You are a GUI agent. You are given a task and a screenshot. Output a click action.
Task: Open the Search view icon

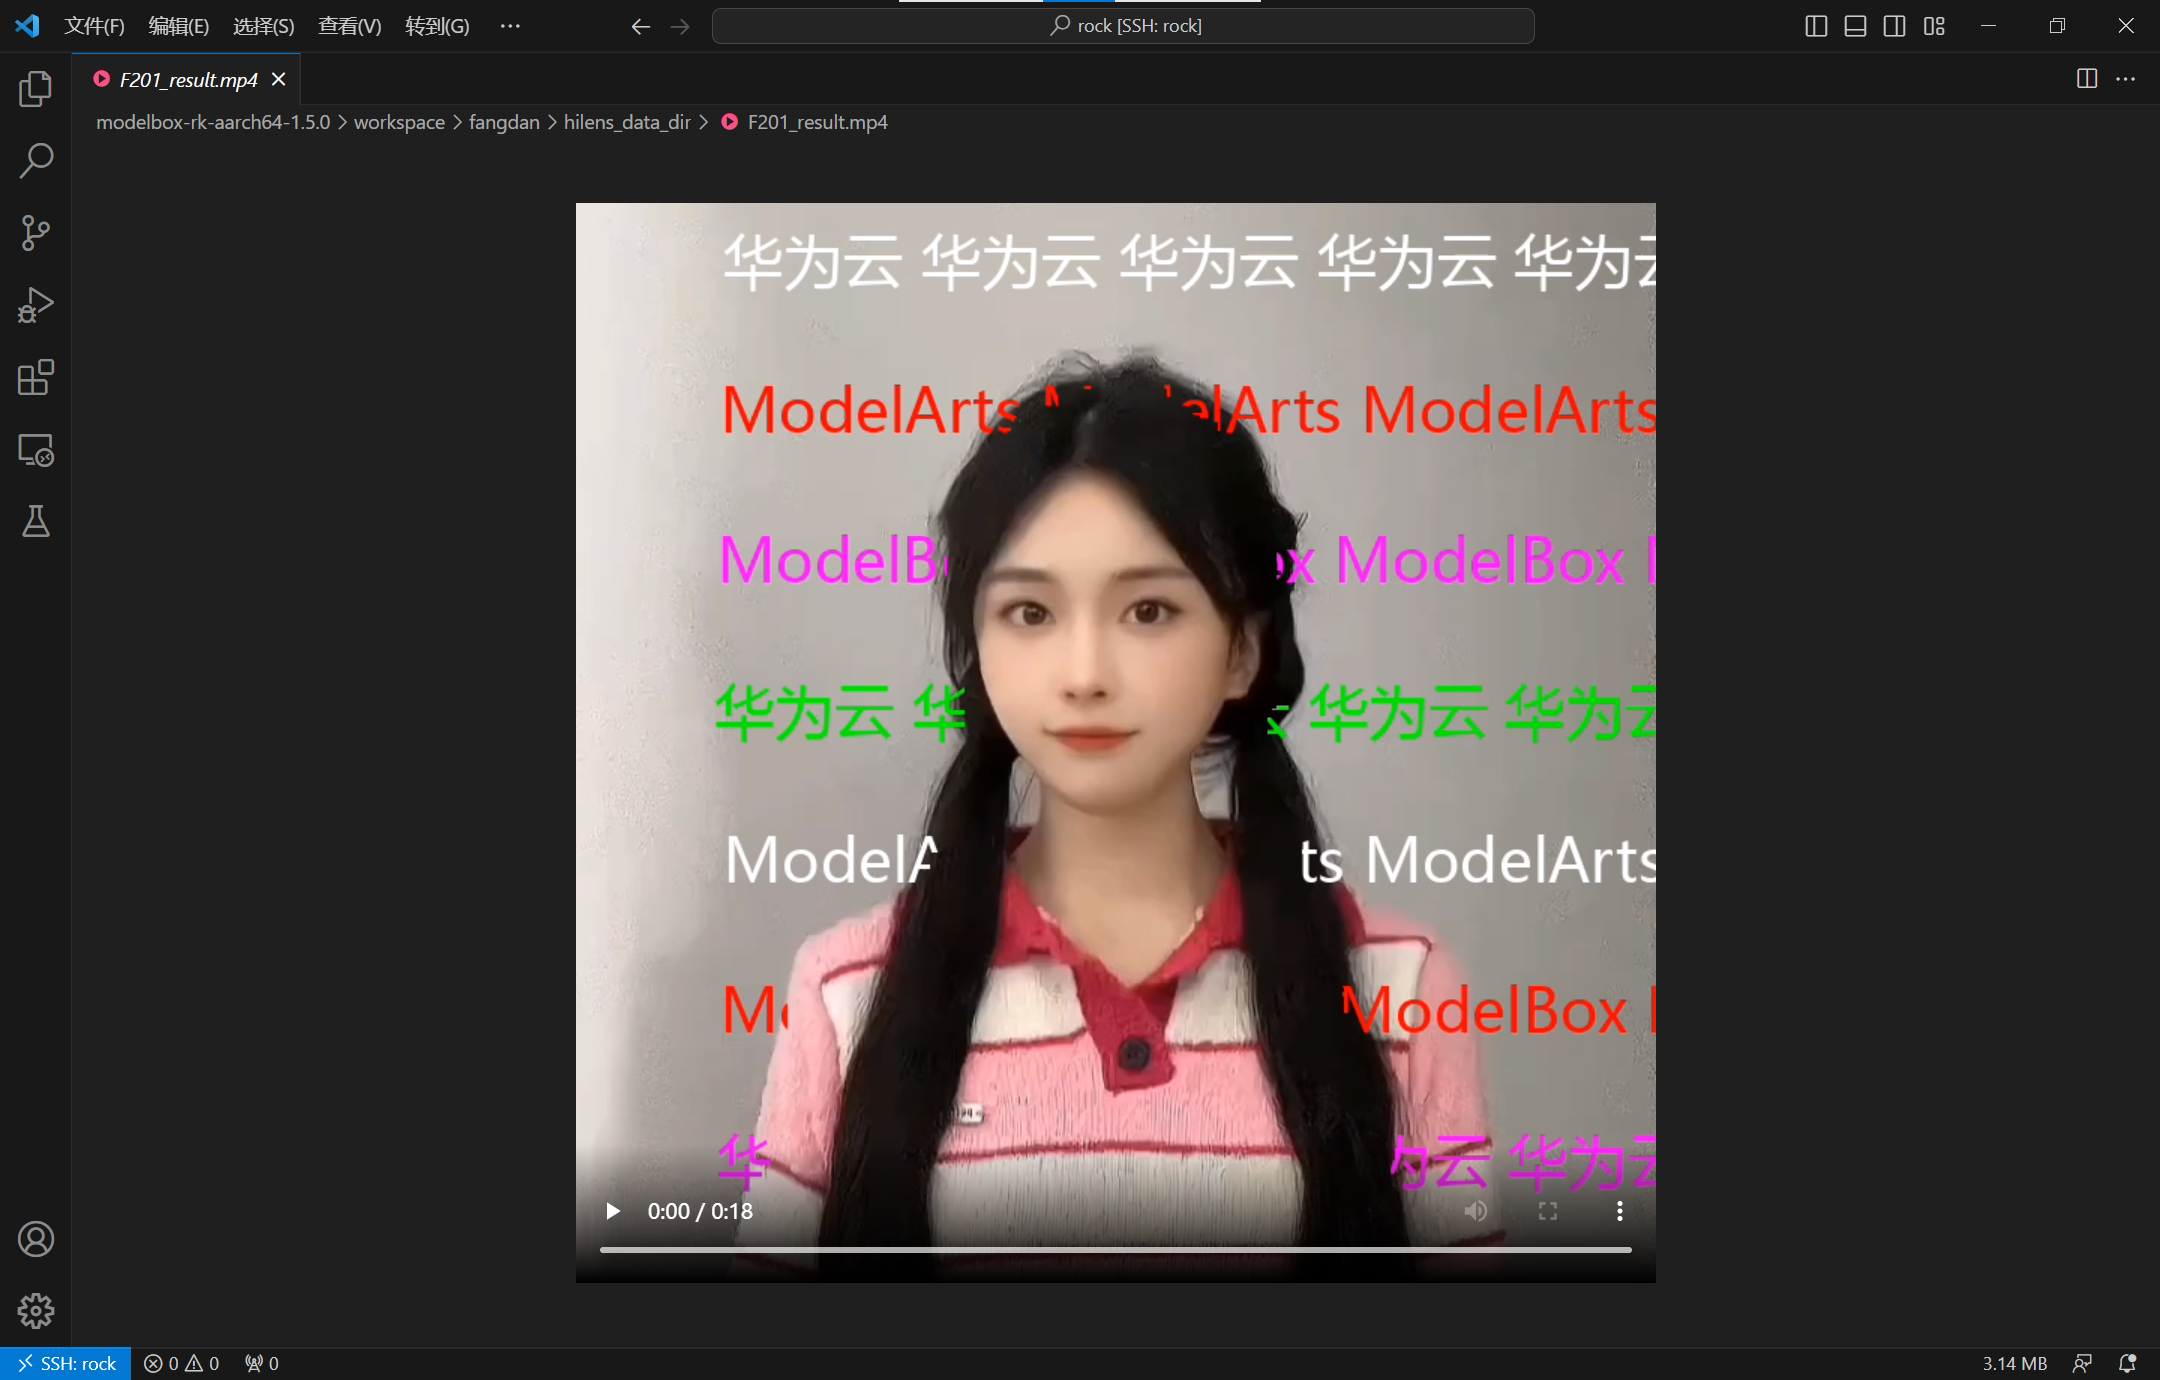[36, 160]
